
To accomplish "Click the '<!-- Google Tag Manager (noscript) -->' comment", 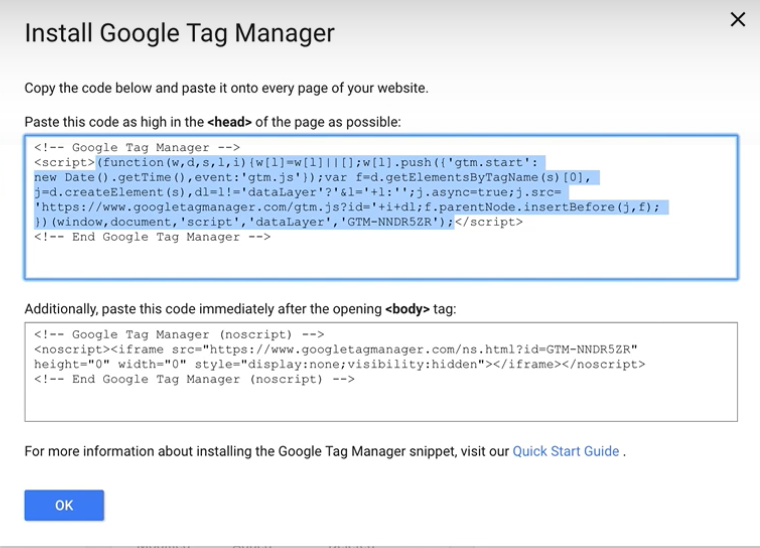I will tap(179, 334).
